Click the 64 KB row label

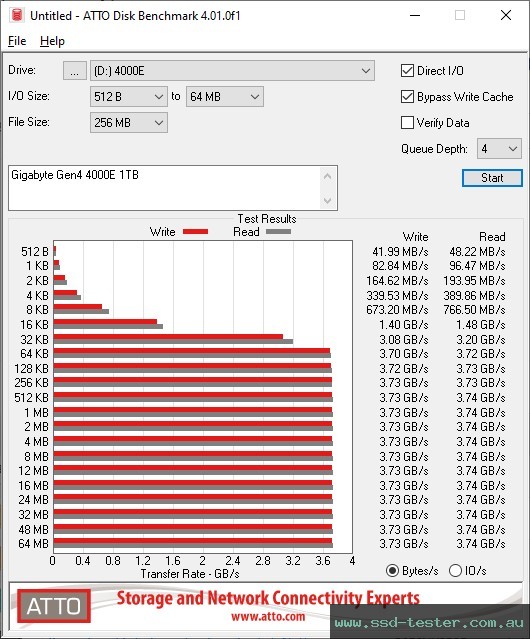[x=34, y=354]
